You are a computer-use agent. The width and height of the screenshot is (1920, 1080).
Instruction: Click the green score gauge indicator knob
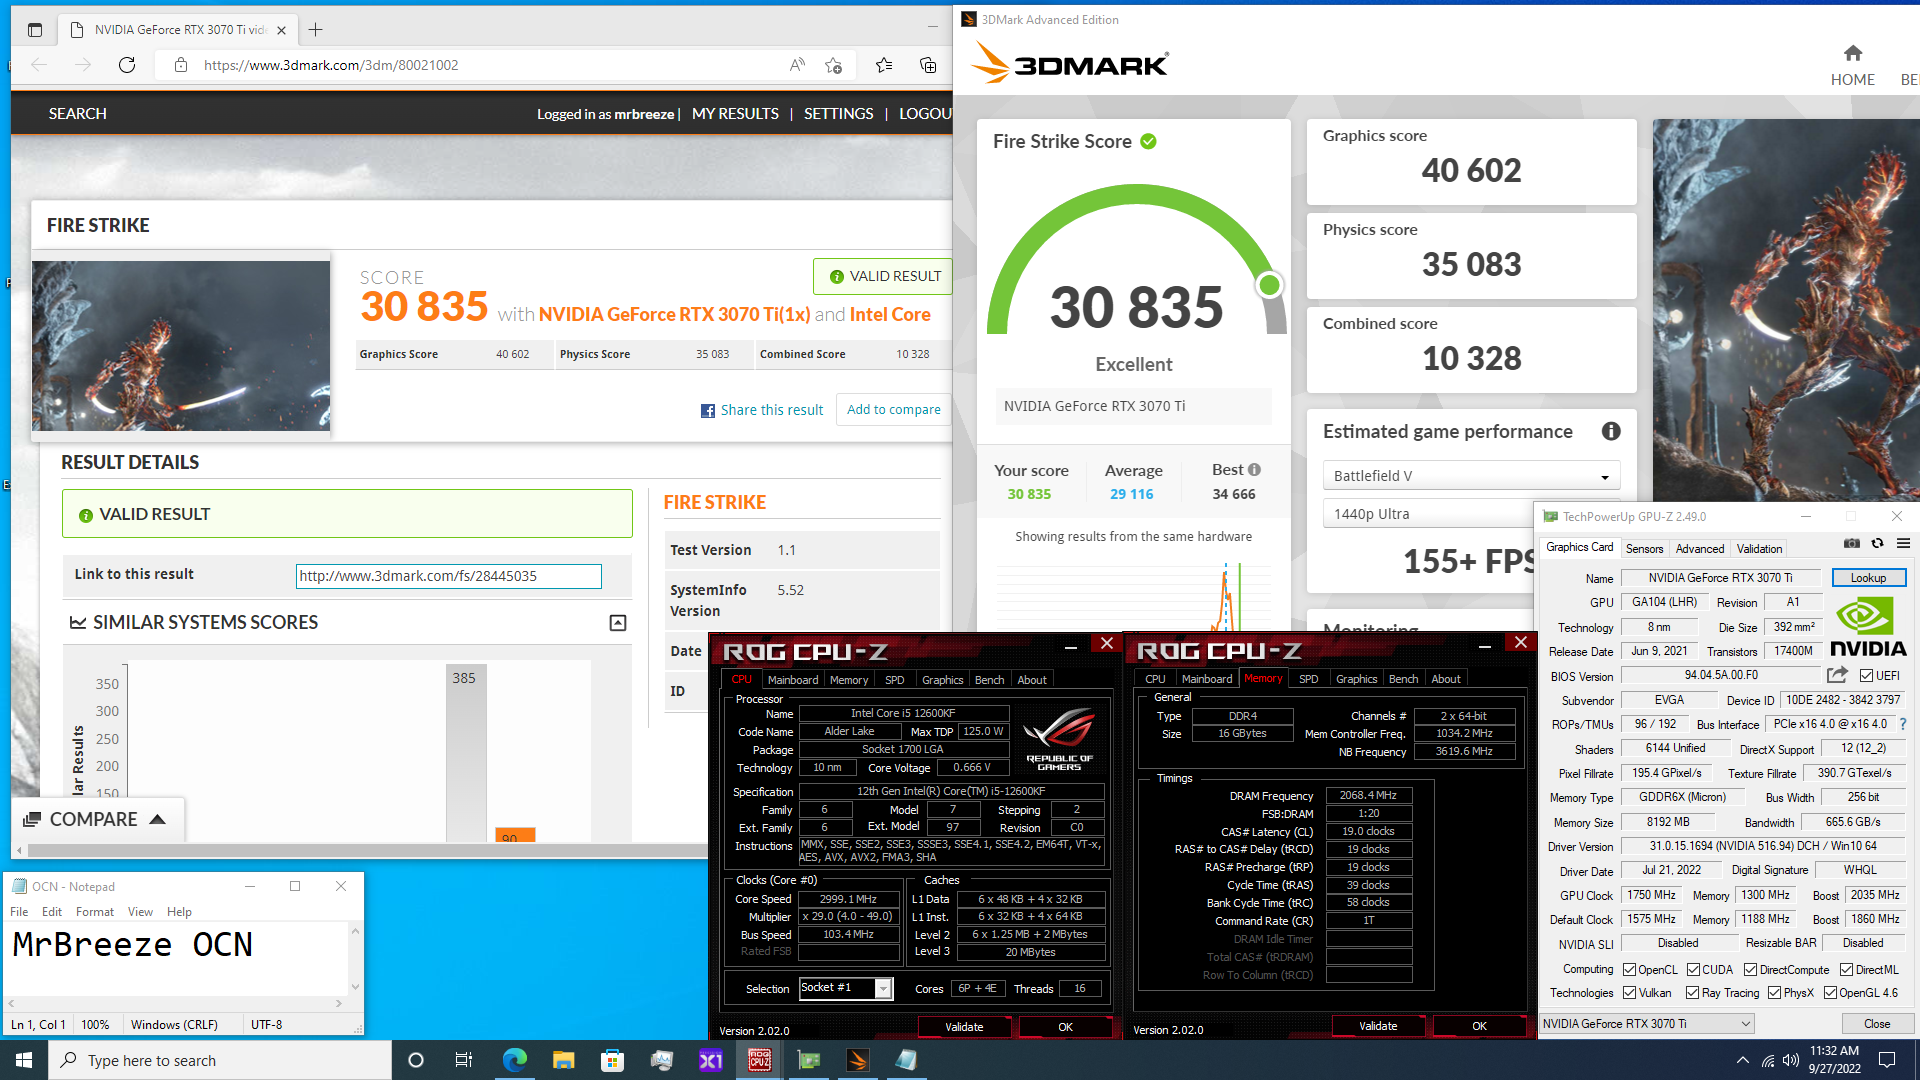[x=1270, y=285]
